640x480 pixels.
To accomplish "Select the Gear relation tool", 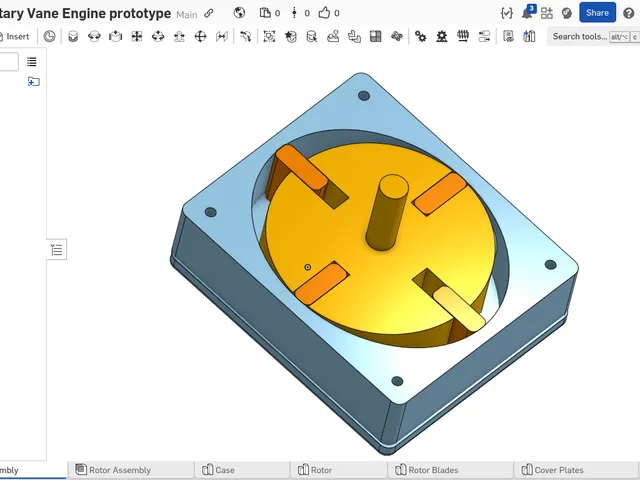I will pyautogui.click(x=420, y=36).
